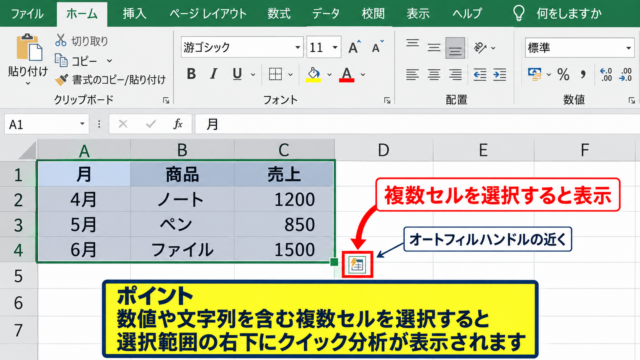Select column D header

pos(383,150)
